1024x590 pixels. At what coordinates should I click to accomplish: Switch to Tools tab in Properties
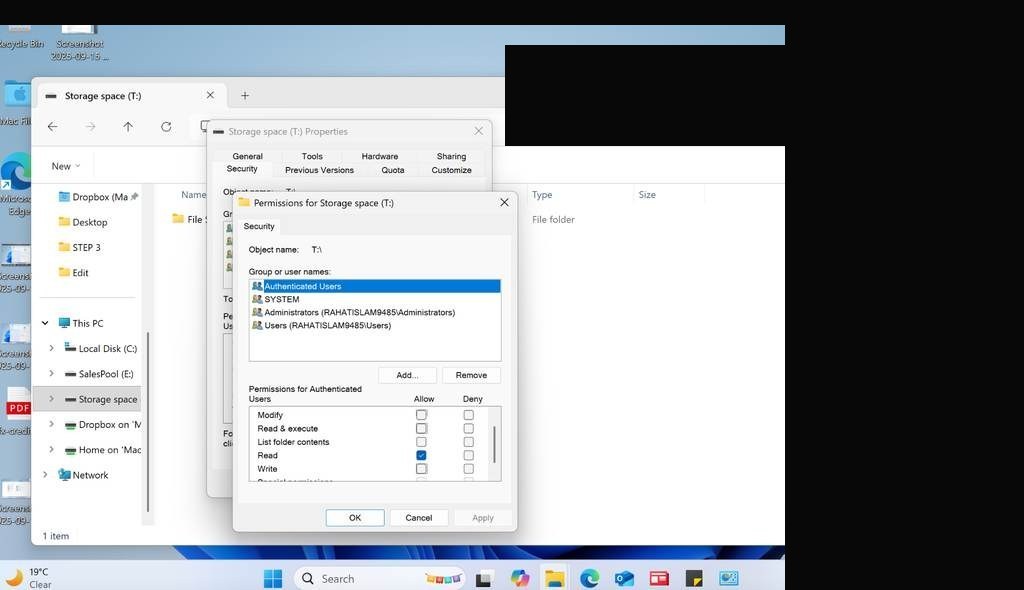click(x=312, y=156)
